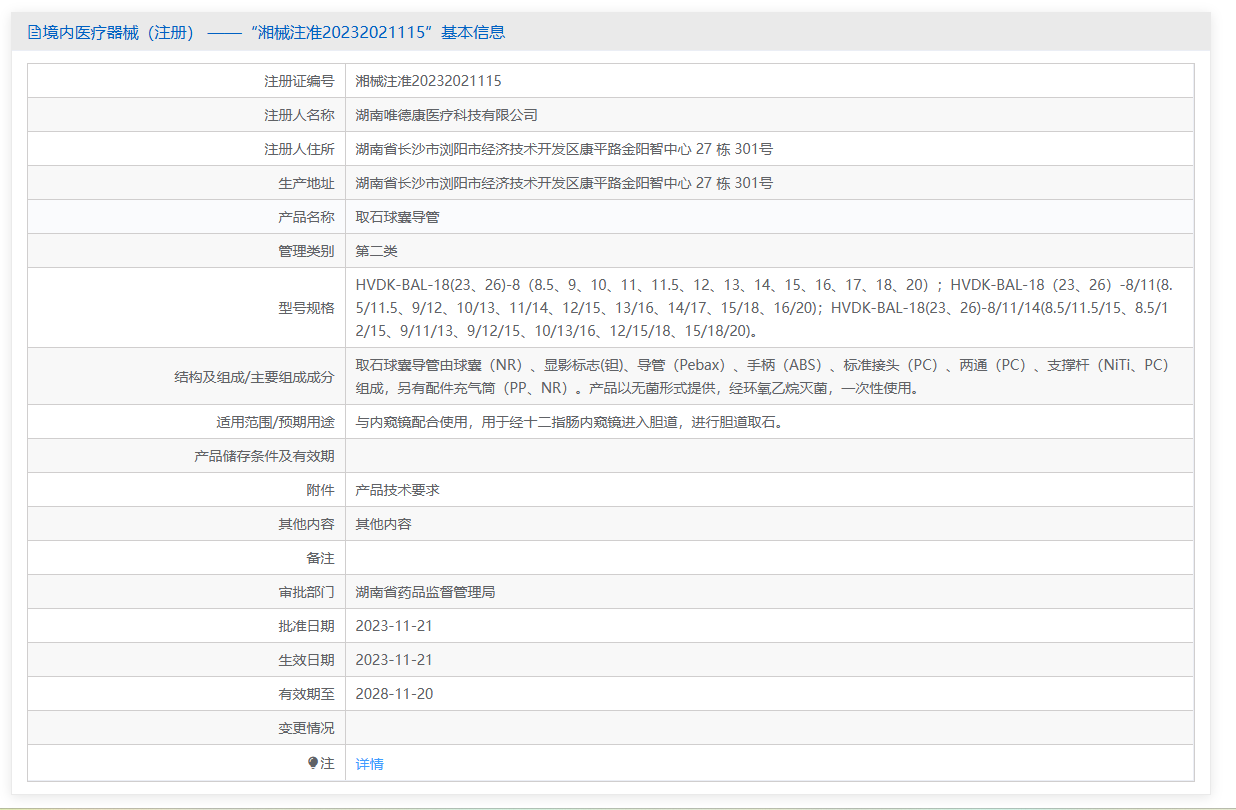Click the document icon in the header
The width and height of the screenshot is (1236, 810).
35,32
